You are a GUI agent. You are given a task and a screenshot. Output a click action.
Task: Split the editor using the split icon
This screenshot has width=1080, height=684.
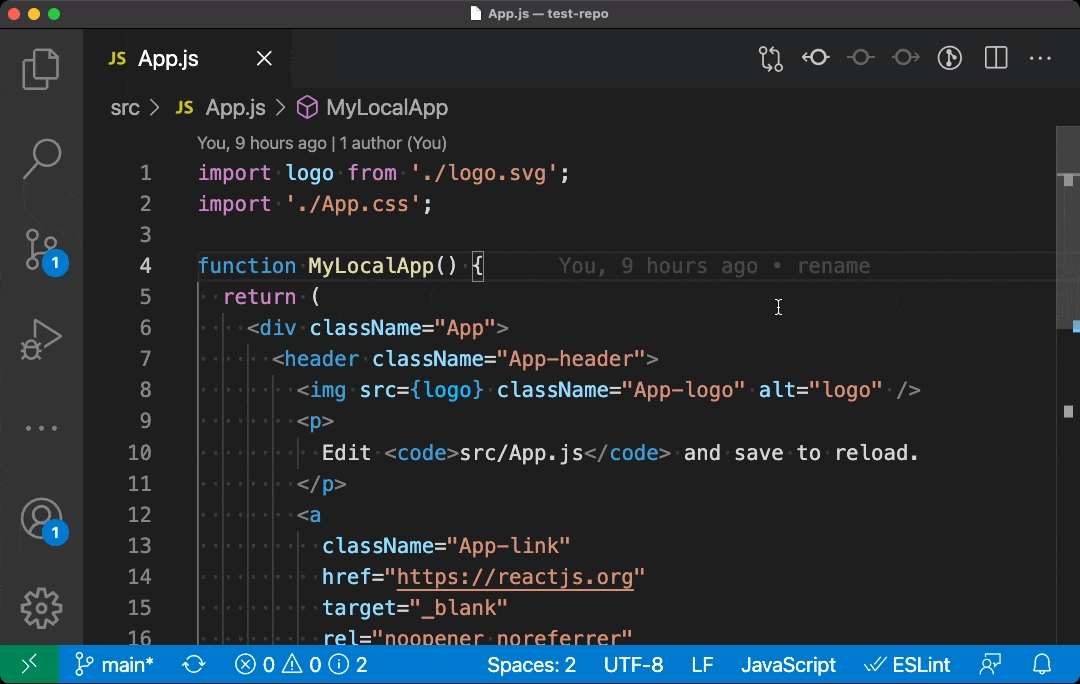point(995,57)
